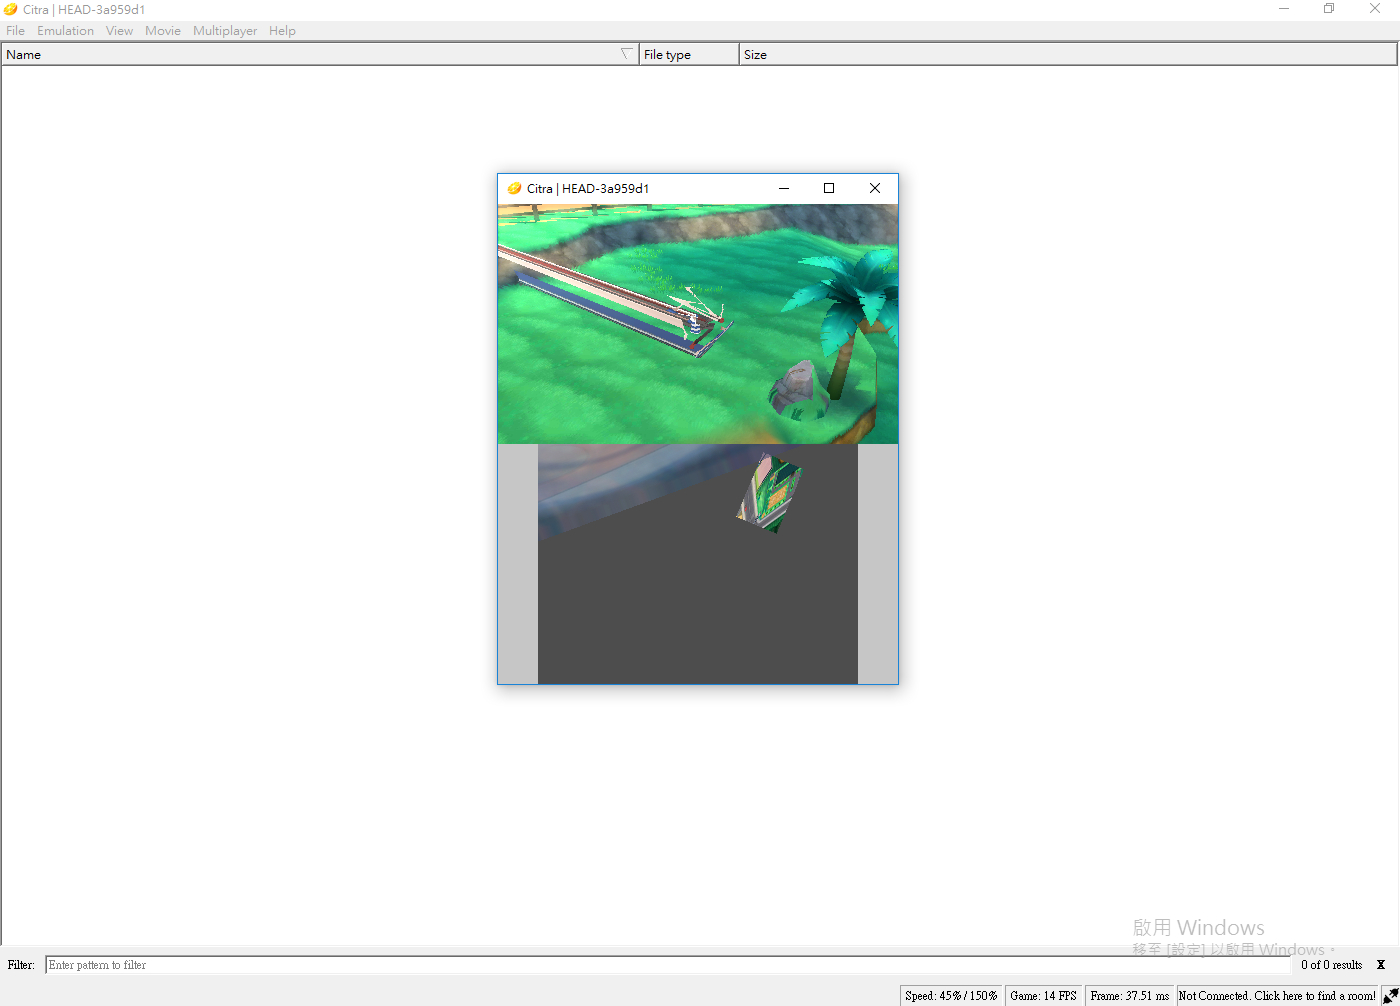Open the View menu
The image size is (1400, 1006).
pyautogui.click(x=119, y=30)
